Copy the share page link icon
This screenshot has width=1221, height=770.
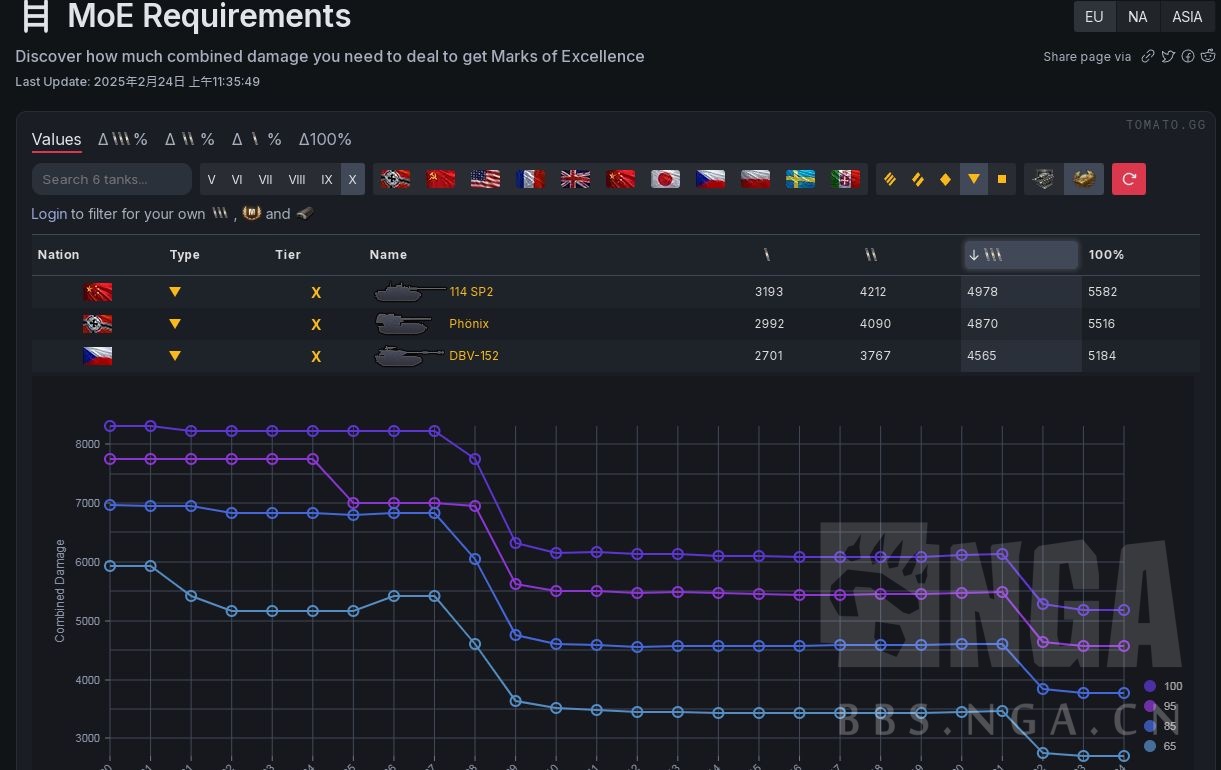pyautogui.click(x=1148, y=57)
